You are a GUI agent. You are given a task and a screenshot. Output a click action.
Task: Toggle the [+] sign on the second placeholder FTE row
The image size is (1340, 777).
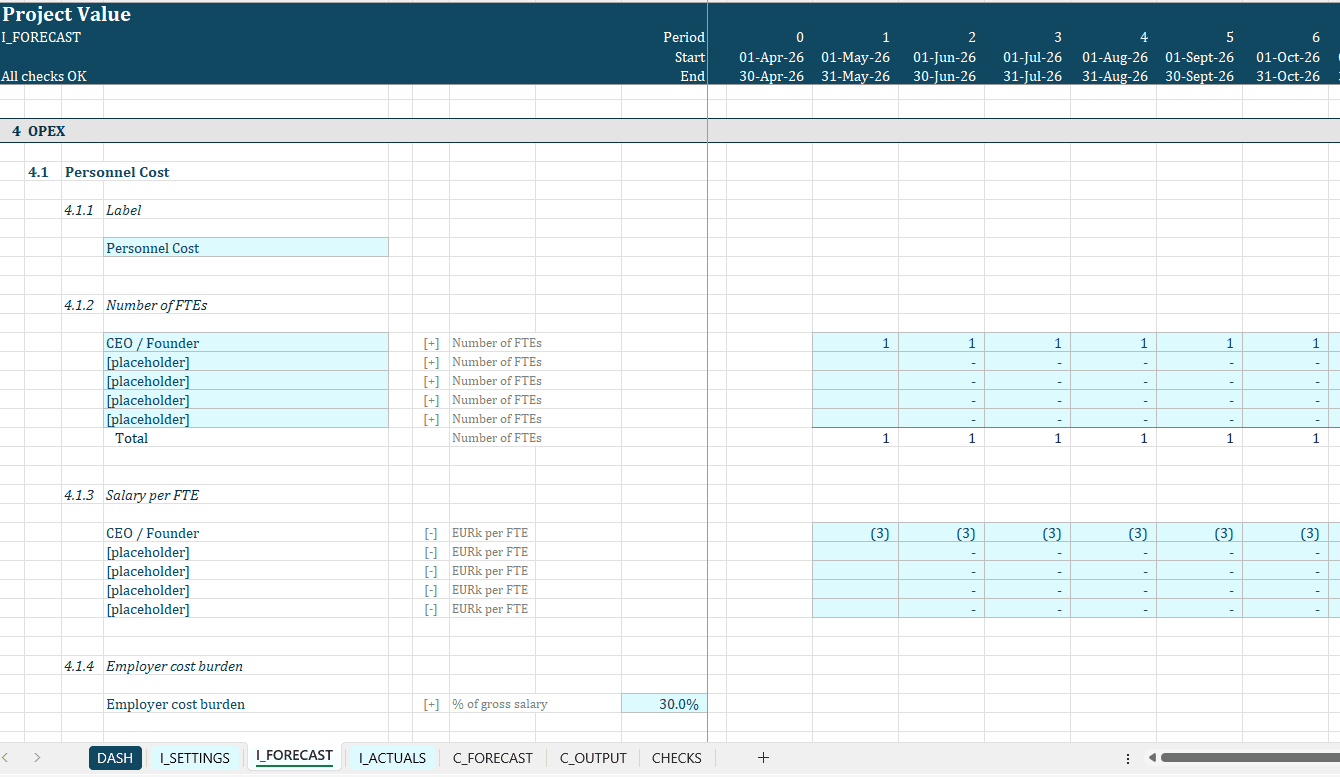tap(431, 380)
